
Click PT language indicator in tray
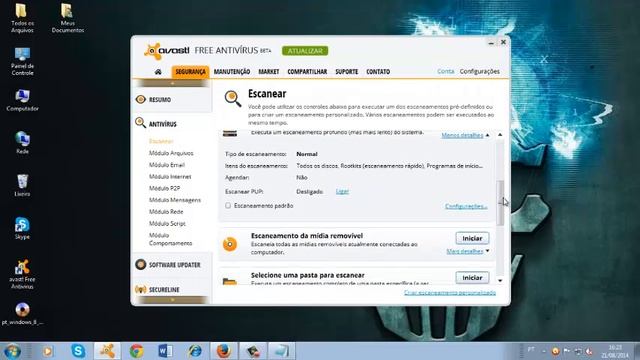click(x=531, y=349)
